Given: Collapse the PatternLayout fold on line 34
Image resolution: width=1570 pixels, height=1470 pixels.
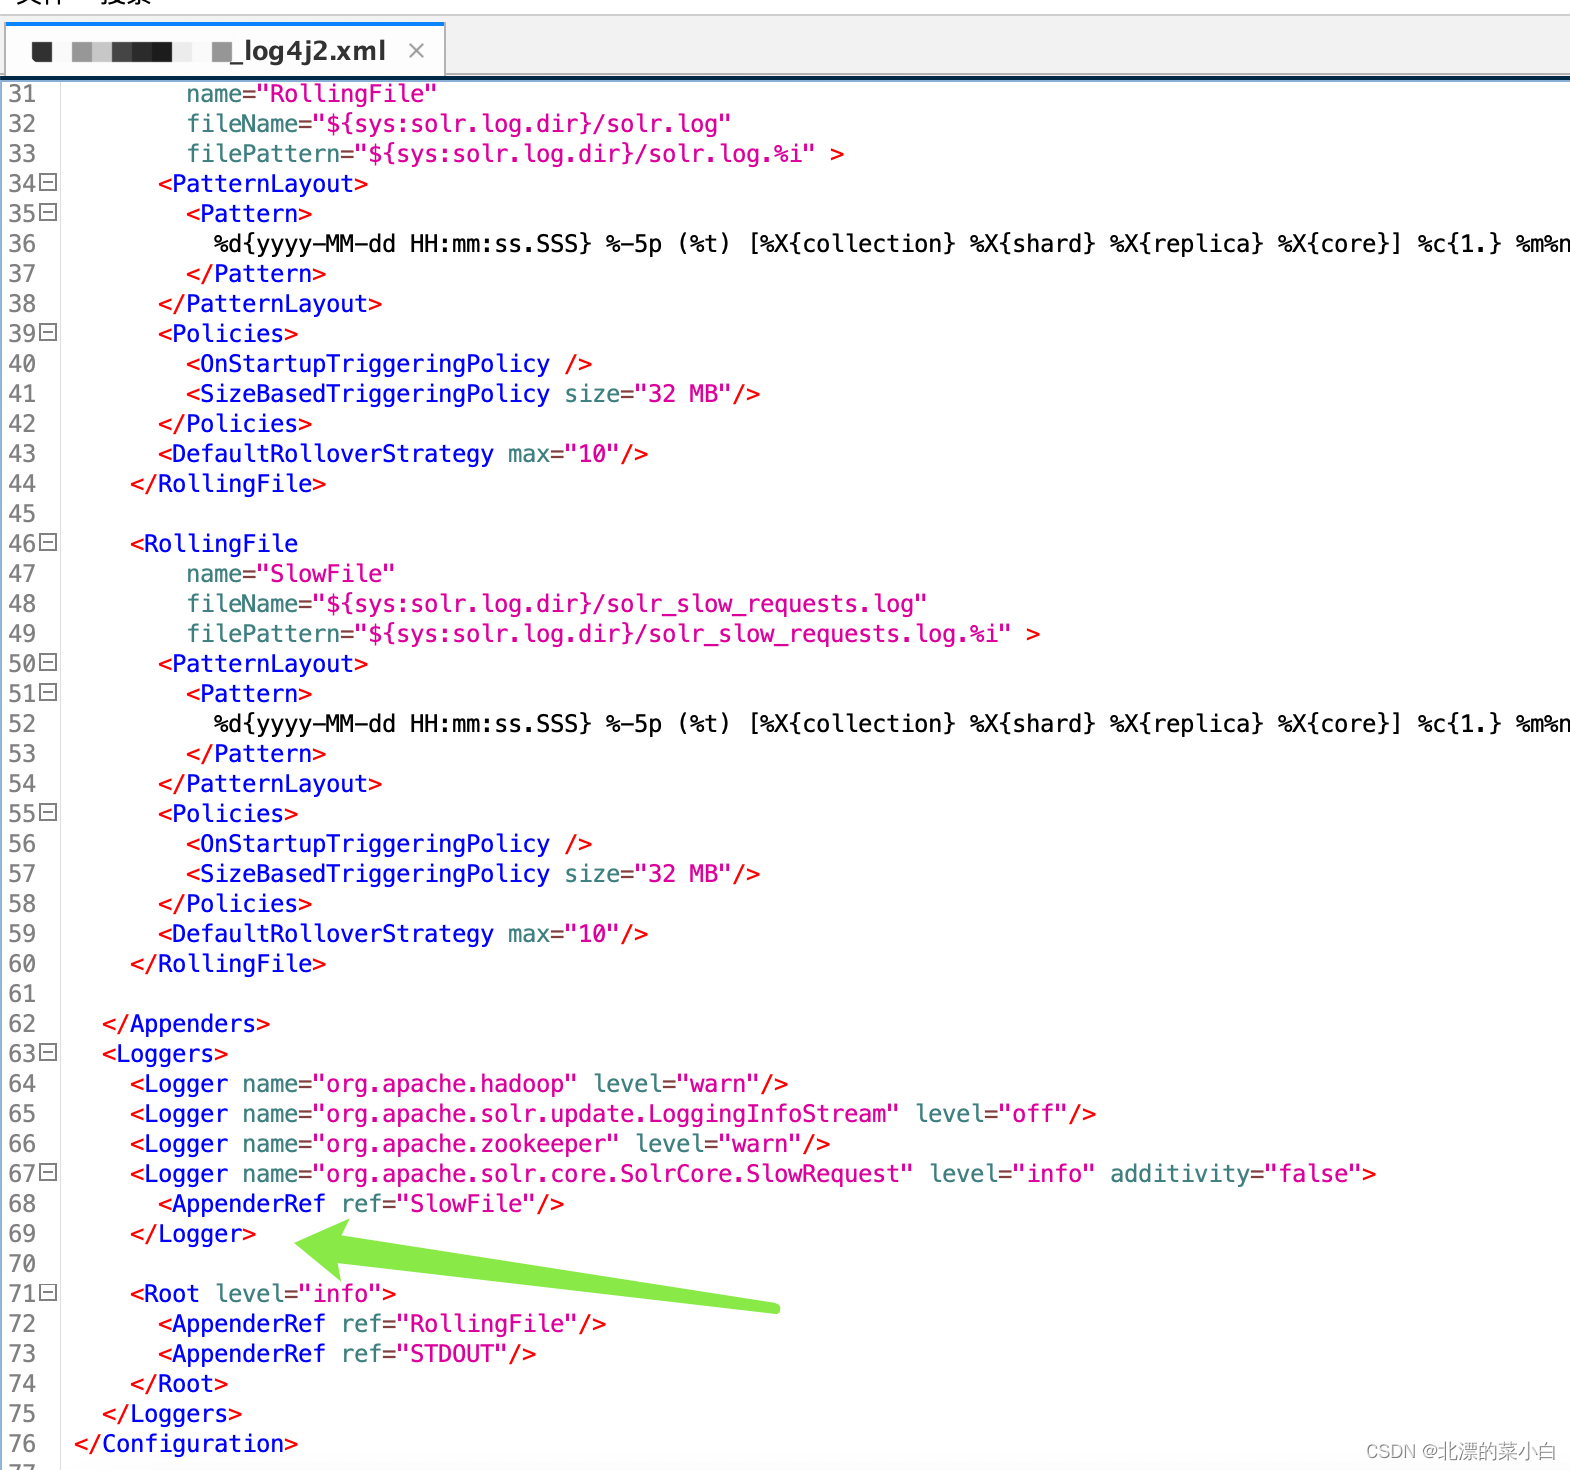Looking at the screenshot, I should point(48,182).
